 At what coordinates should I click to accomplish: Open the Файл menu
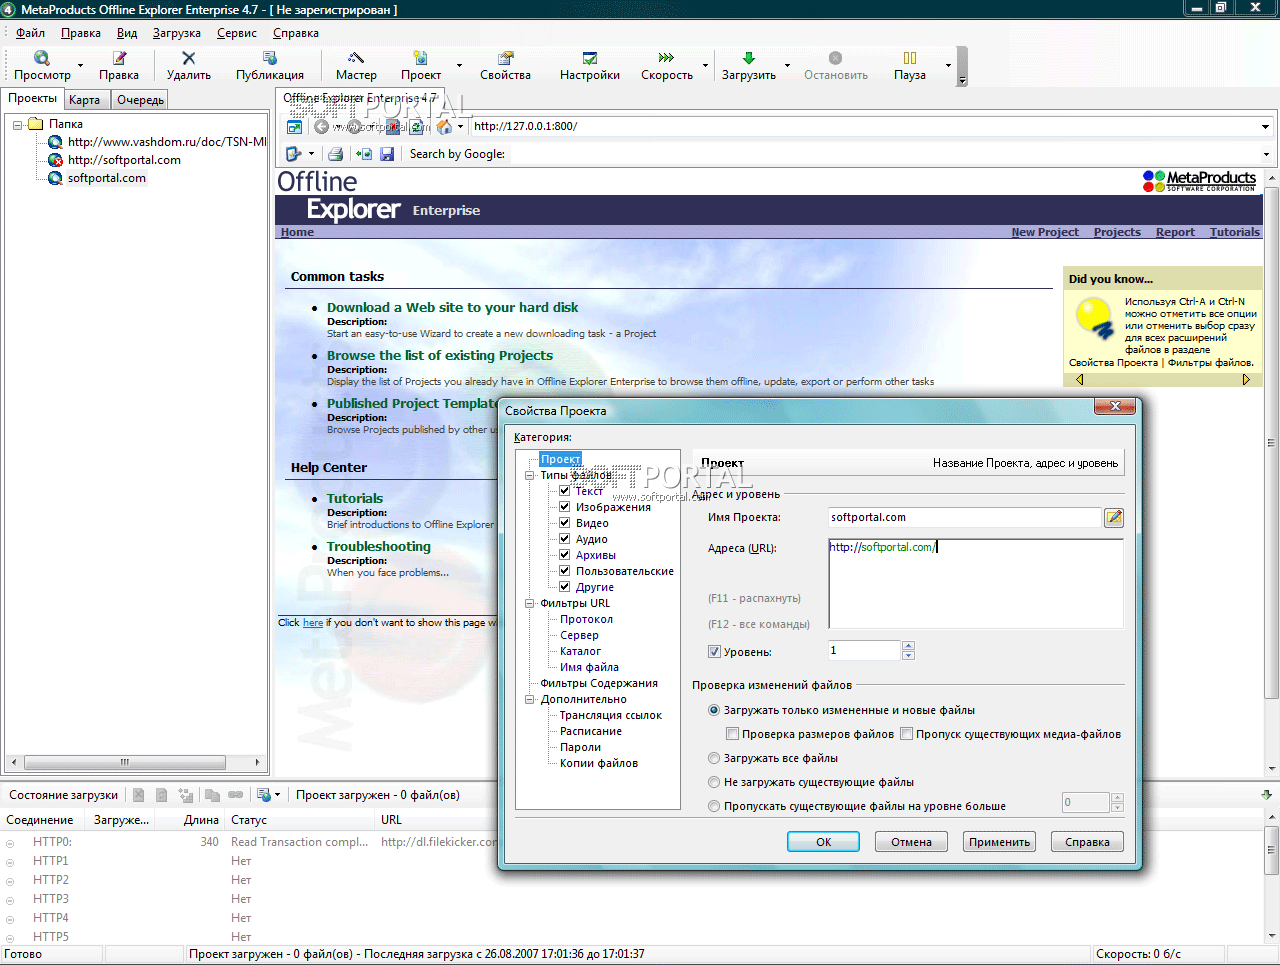click(30, 33)
